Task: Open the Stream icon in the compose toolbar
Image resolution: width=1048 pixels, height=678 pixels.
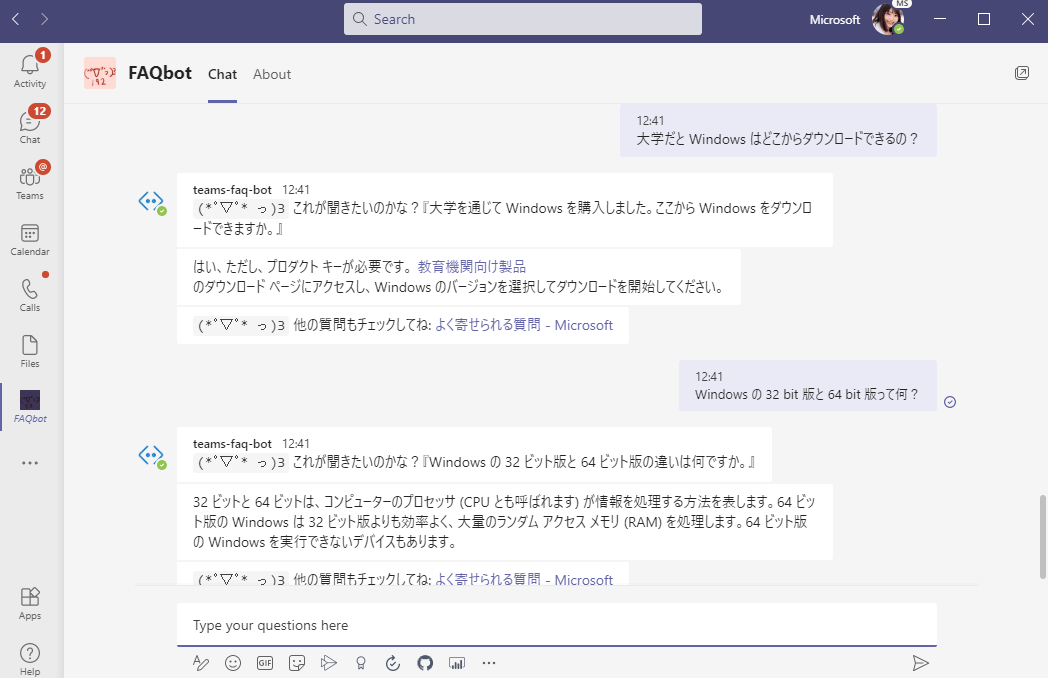Action: tap(328, 663)
